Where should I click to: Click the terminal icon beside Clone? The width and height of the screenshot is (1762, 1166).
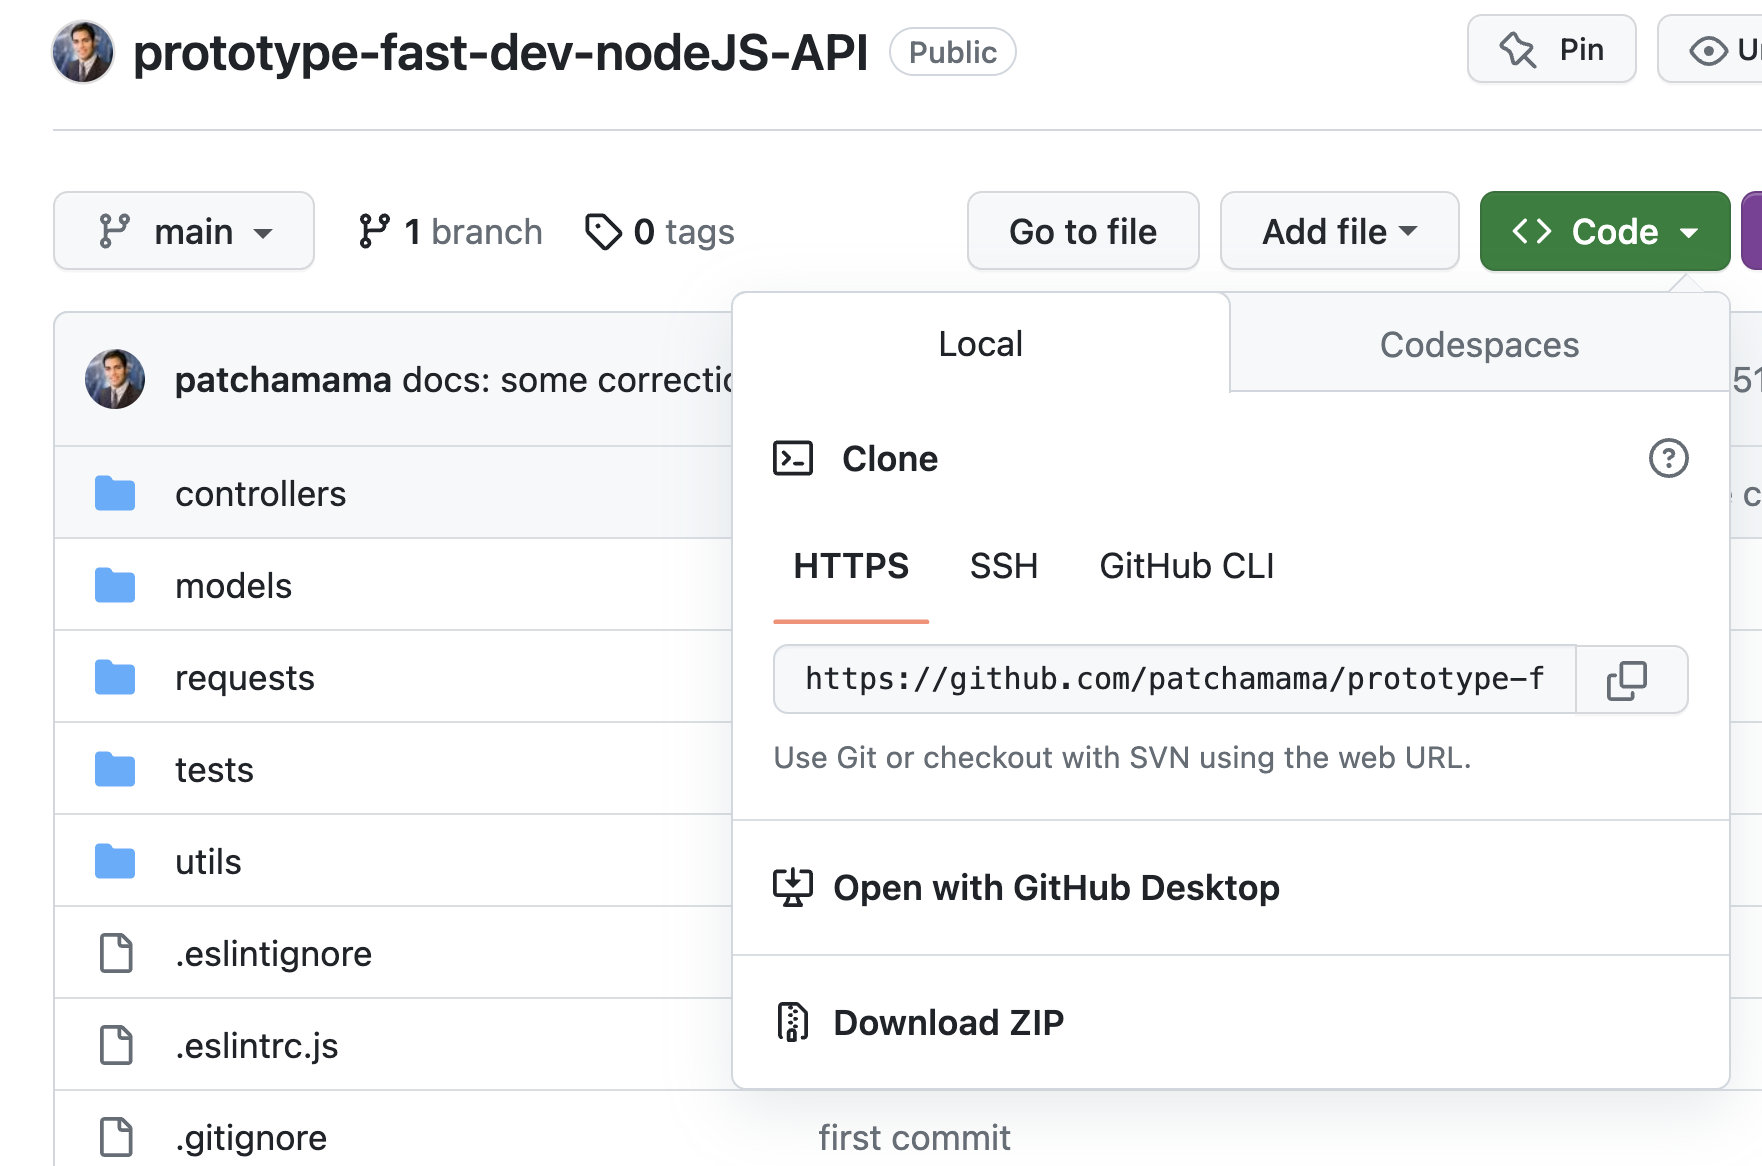[x=793, y=459]
